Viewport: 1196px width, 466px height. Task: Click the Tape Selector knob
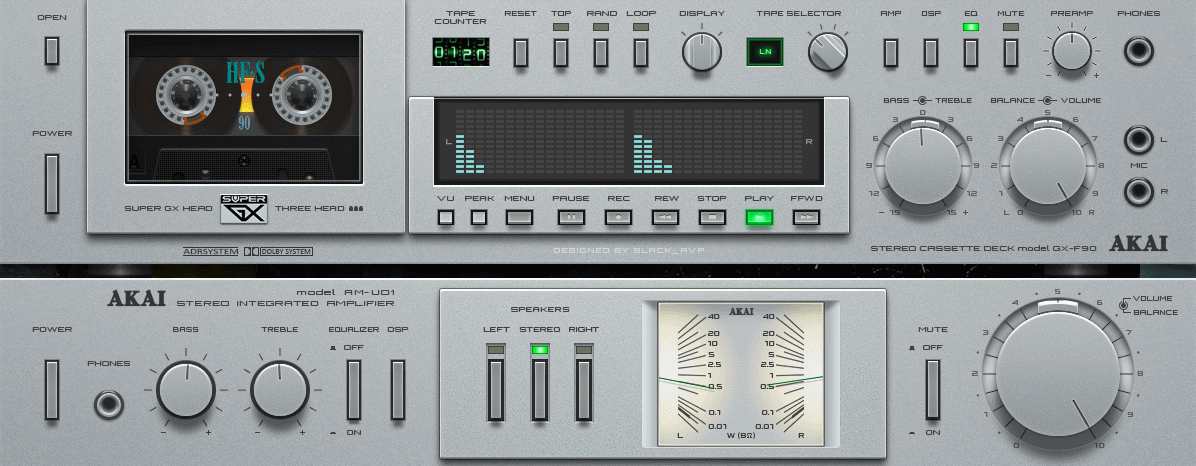[827, 51]
